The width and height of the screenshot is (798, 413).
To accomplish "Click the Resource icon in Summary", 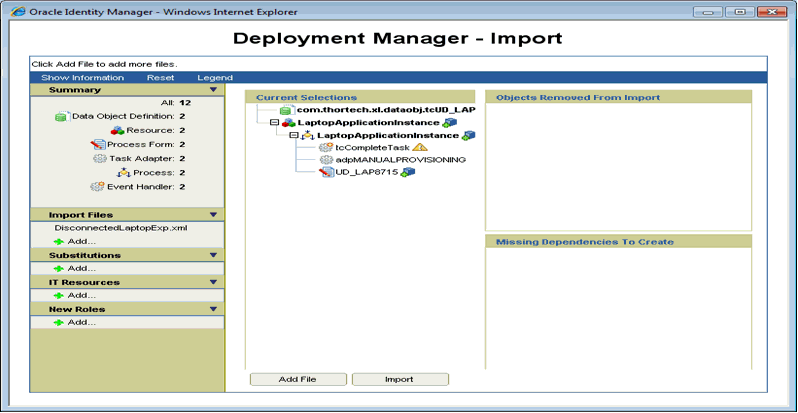I will pos(117,131).
